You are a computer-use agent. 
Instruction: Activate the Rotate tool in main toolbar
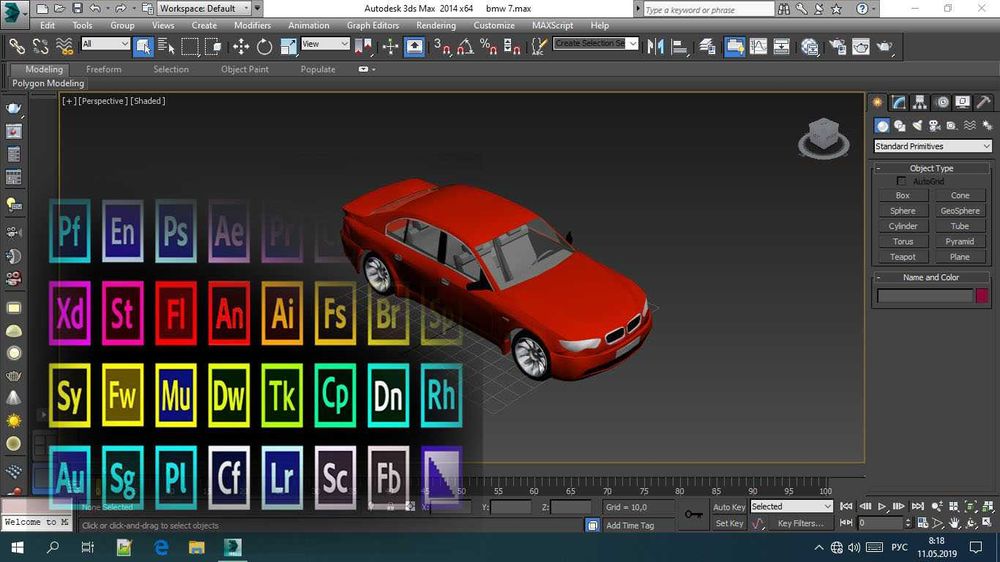click(264, 46)
